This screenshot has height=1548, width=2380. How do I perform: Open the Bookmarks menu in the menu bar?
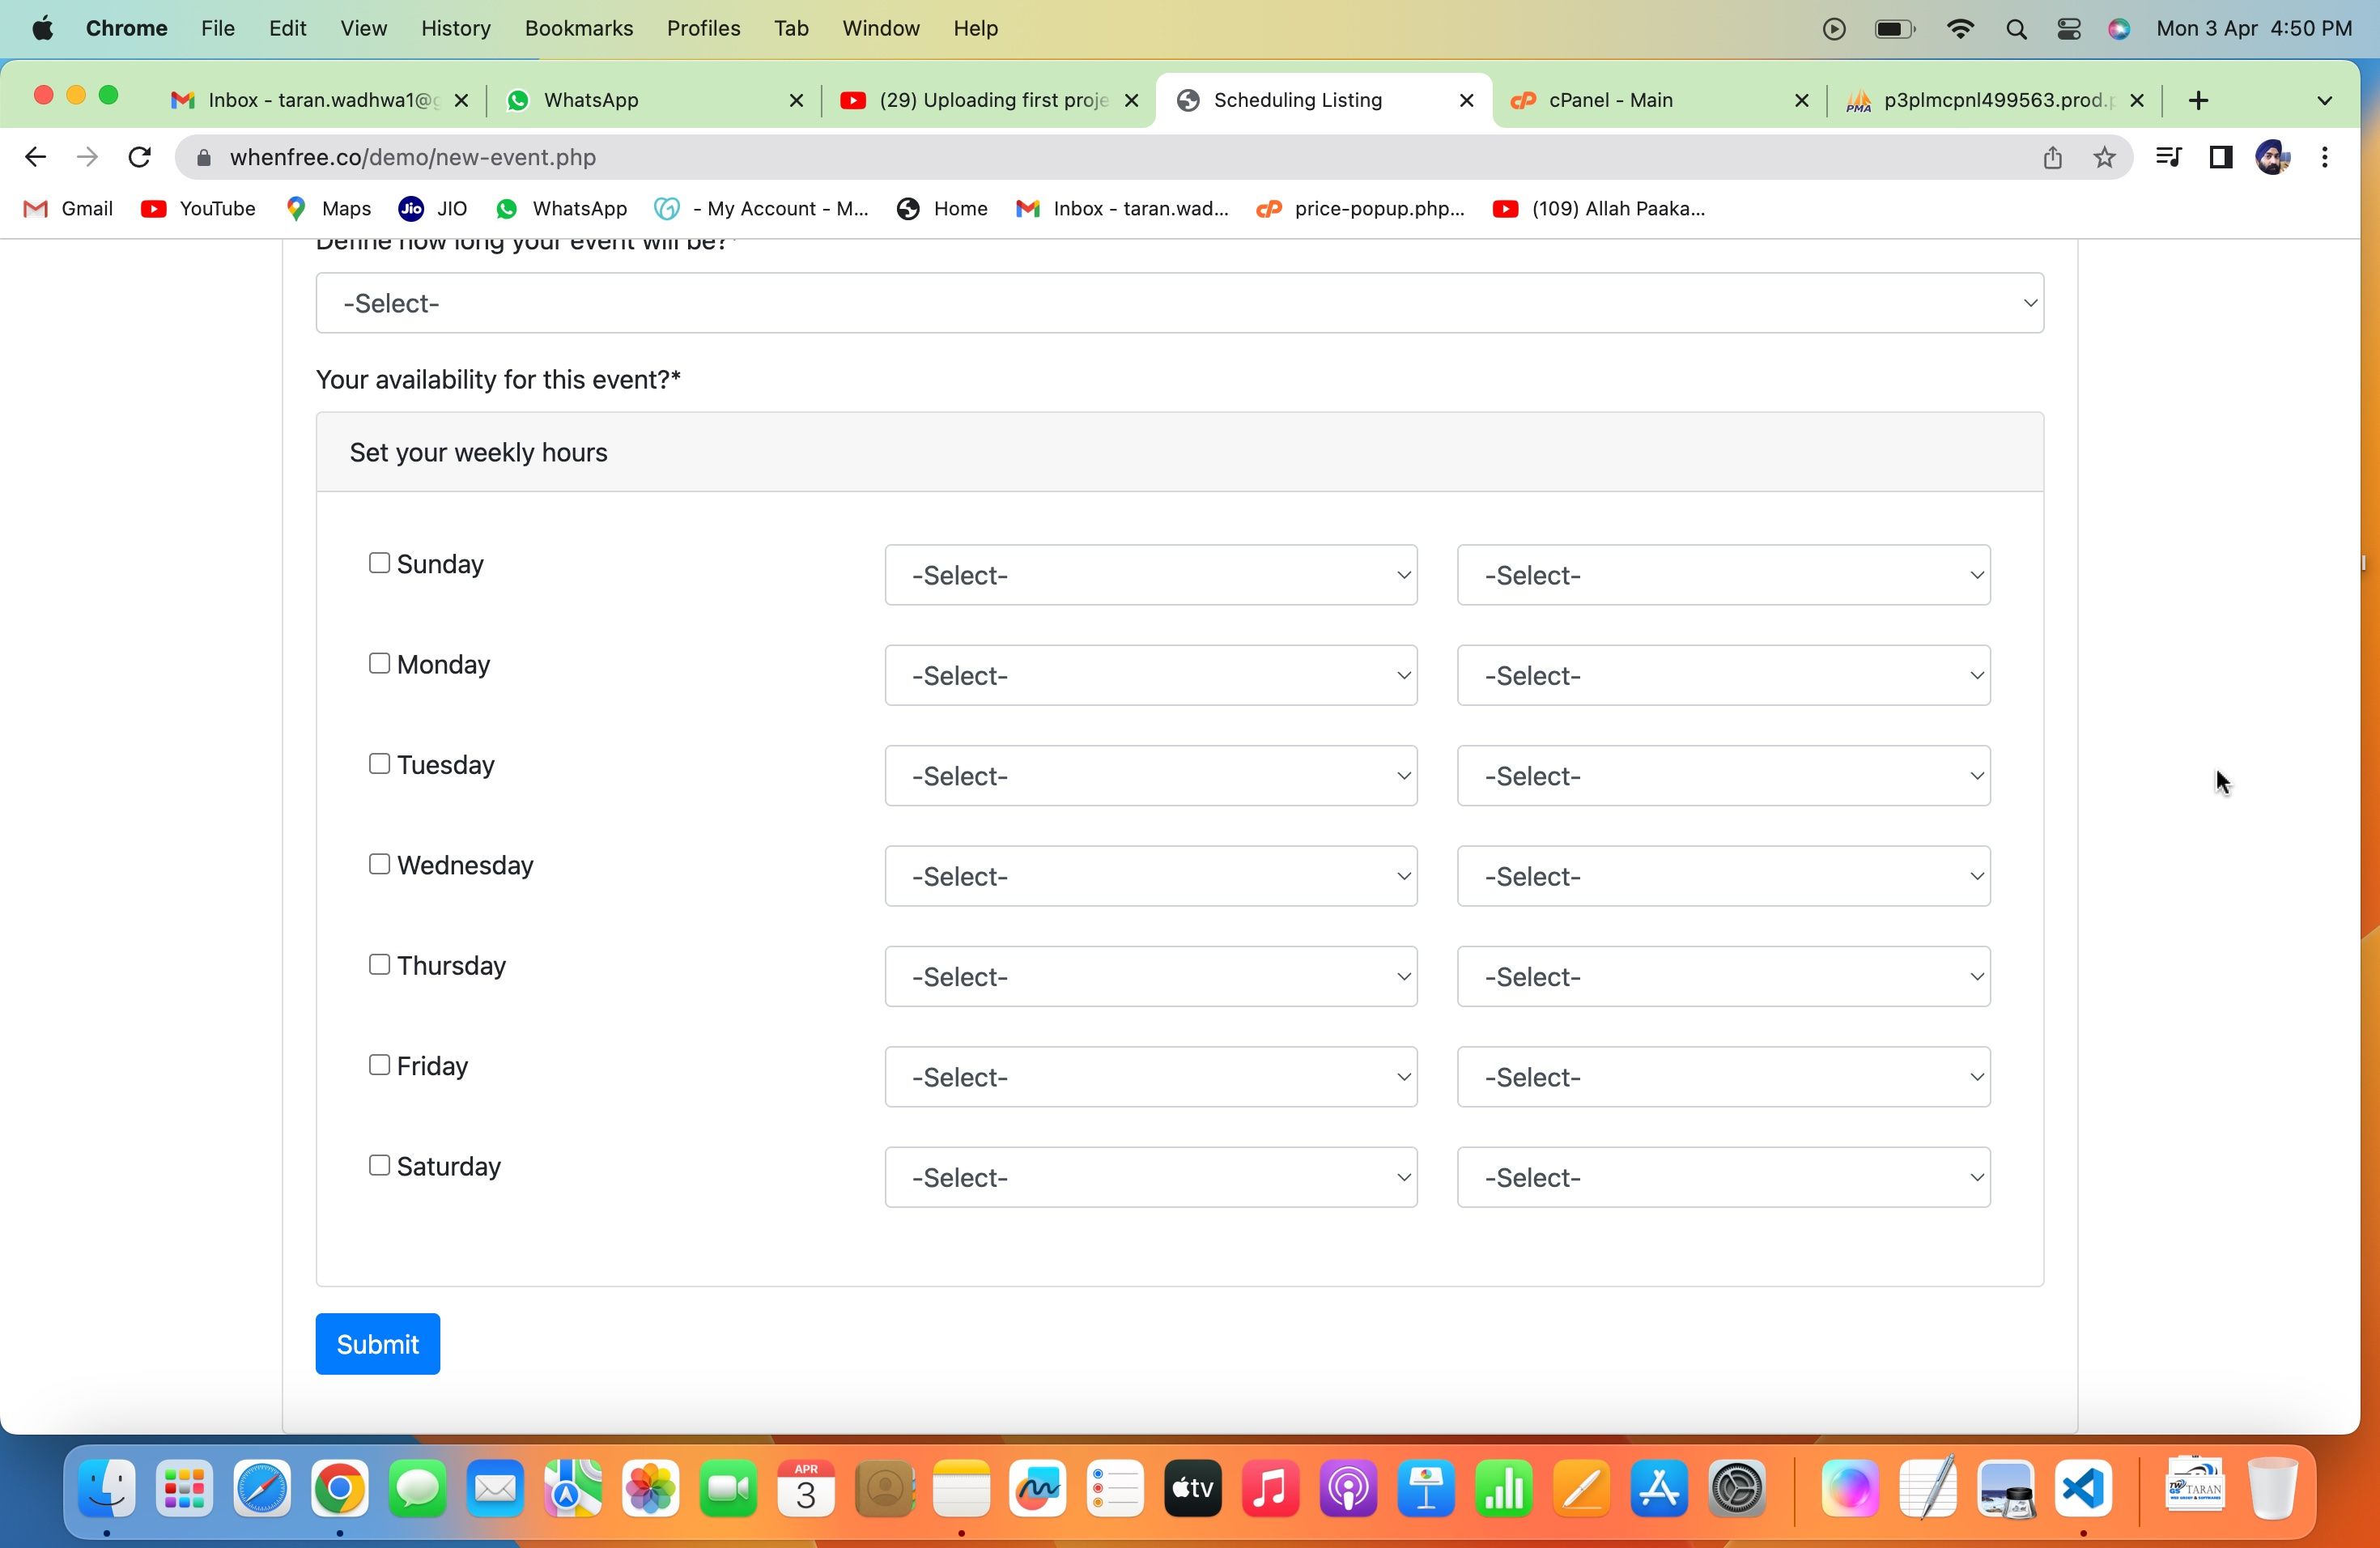[x=578, y=28]
